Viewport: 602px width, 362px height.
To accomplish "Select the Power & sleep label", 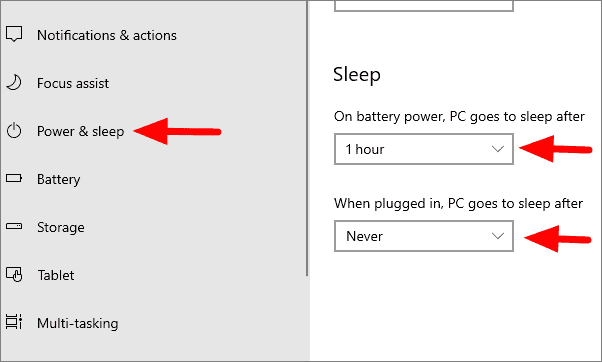I will coord(81,131).
